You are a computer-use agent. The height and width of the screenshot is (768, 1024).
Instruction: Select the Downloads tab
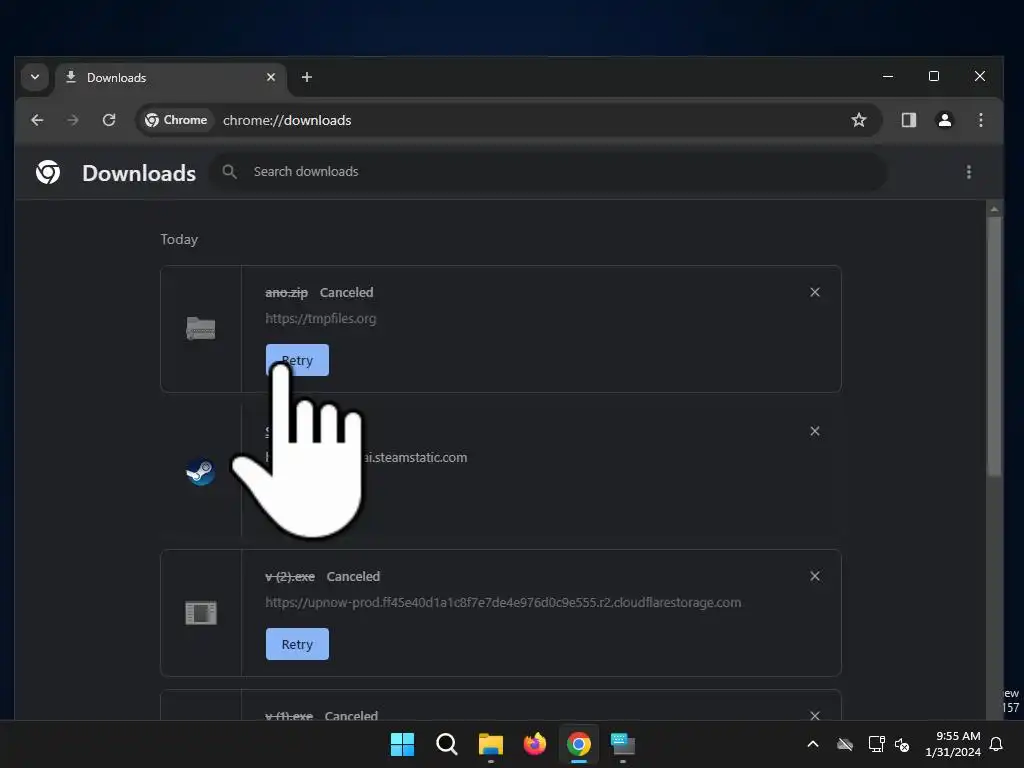point(170,78)
